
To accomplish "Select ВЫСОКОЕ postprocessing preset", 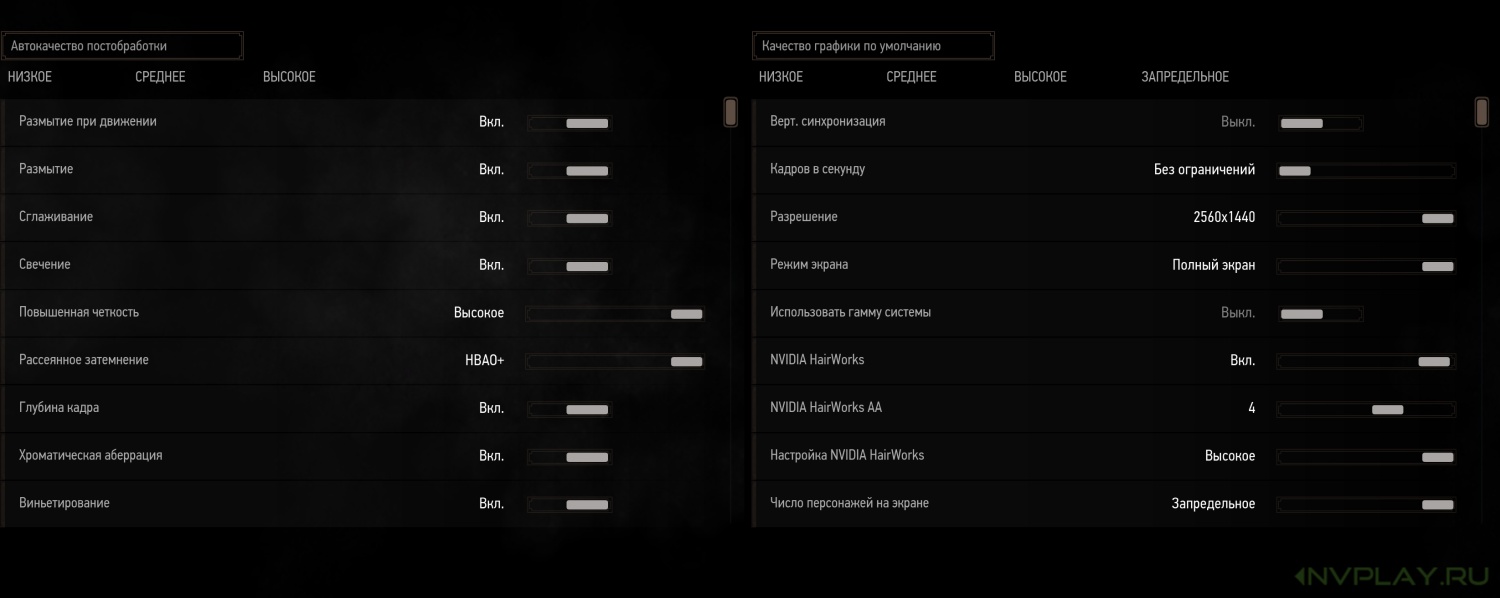I will pyautogui.click(x=289, y=77).
